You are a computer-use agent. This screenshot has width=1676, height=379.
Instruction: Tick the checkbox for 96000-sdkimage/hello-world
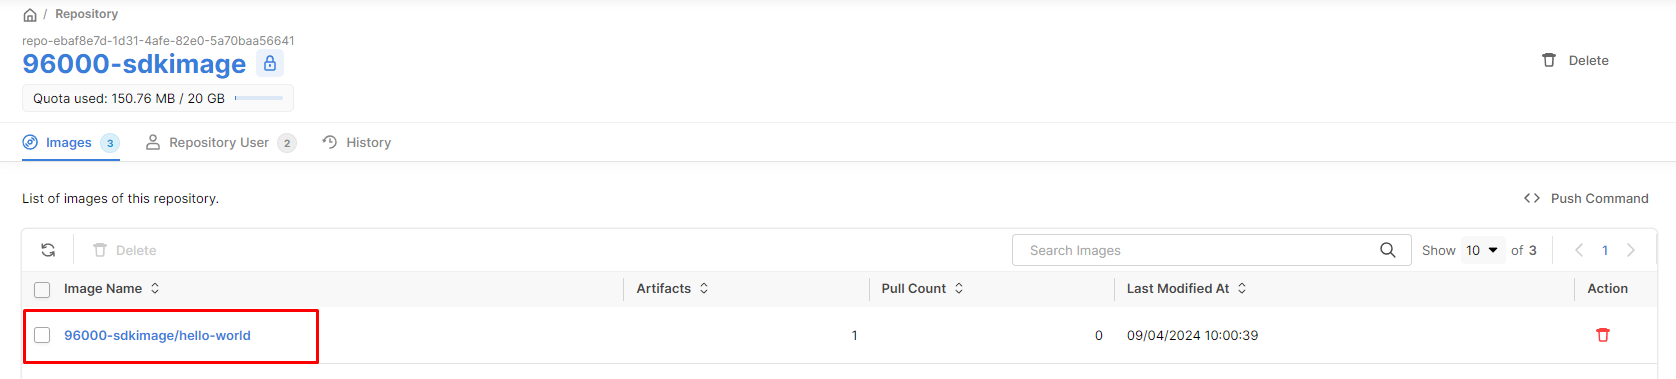[x=42, y=335]
